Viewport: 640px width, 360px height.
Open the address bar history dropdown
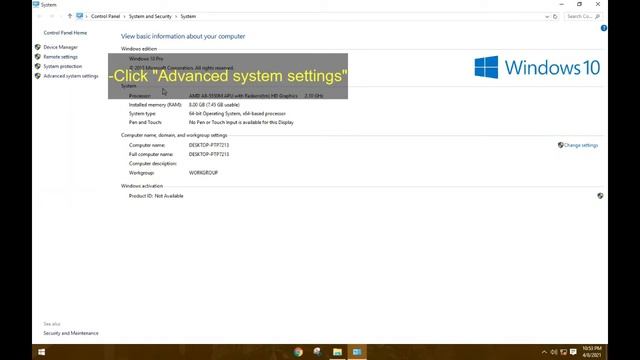(x=547, y=17)
